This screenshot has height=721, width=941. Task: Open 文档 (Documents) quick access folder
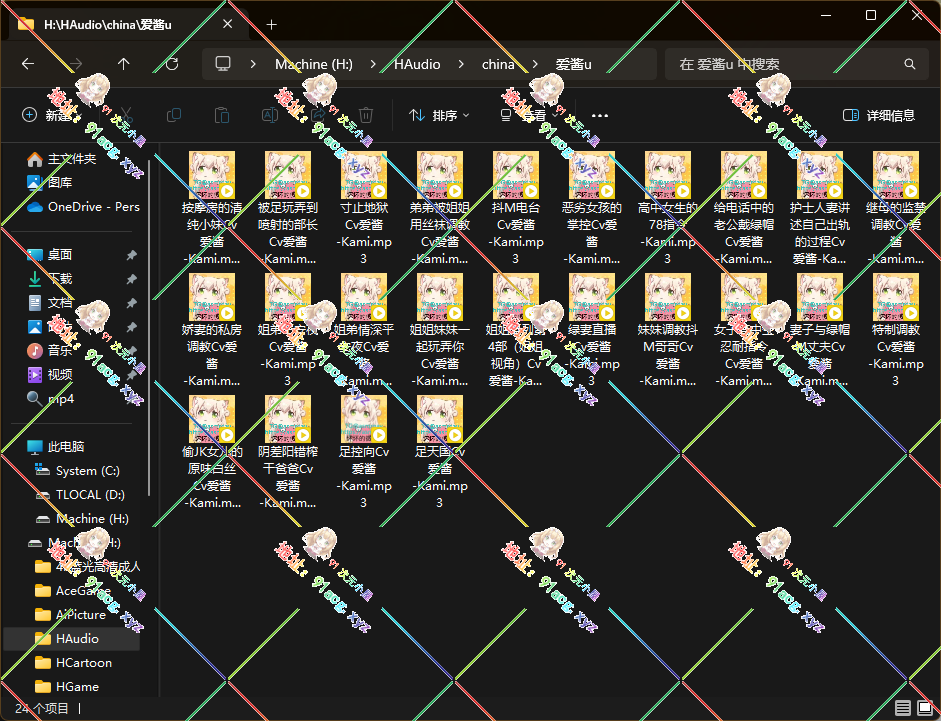pyautogui.click(x=59, y=303)
